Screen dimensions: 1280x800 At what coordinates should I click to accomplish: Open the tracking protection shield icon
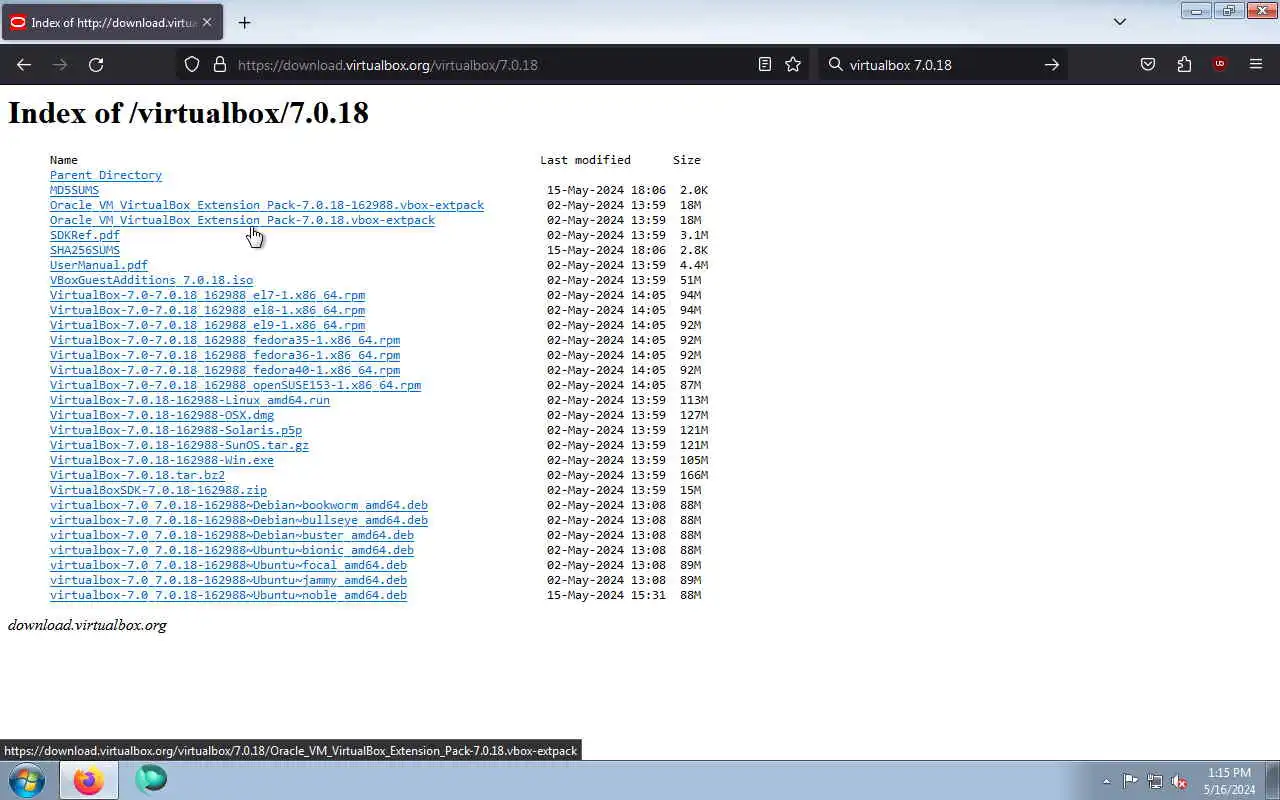point(192,64)
